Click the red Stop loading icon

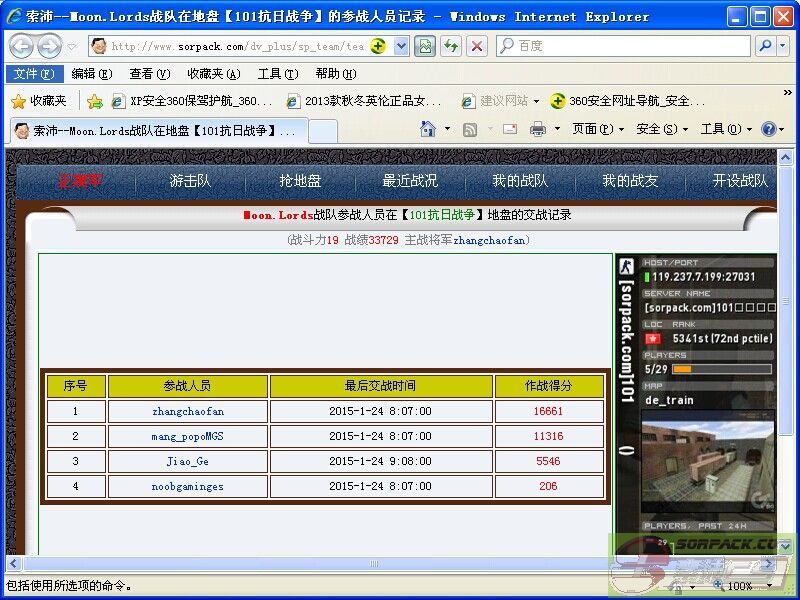(x=477, y=46)
